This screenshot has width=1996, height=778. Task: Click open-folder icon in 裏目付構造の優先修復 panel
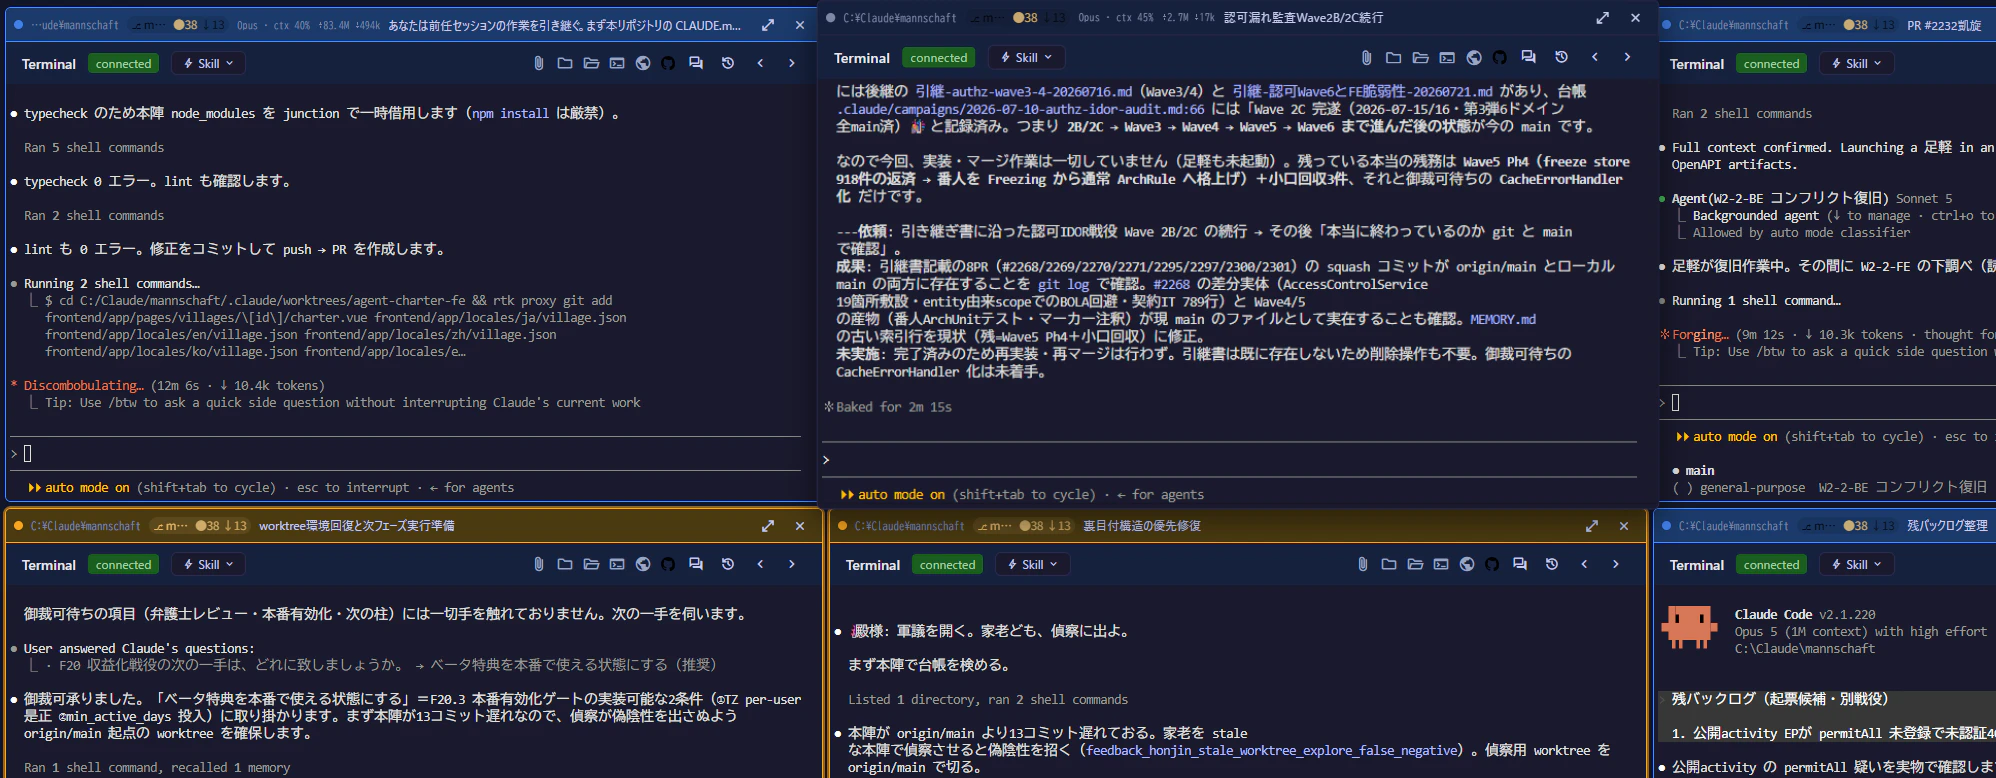click(1415, 564)
